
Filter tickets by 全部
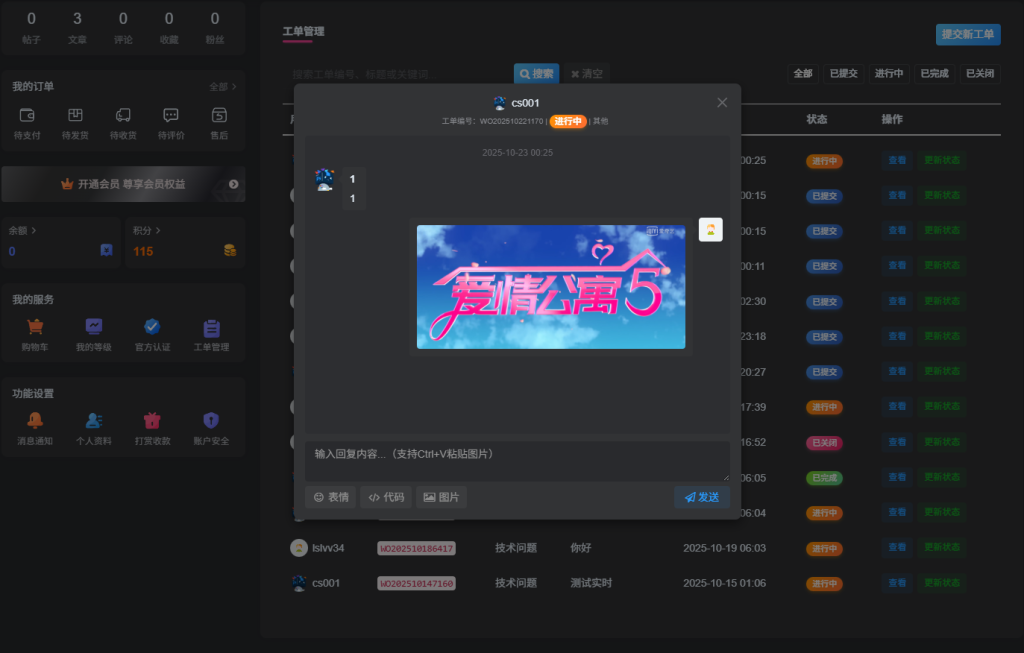803,74
